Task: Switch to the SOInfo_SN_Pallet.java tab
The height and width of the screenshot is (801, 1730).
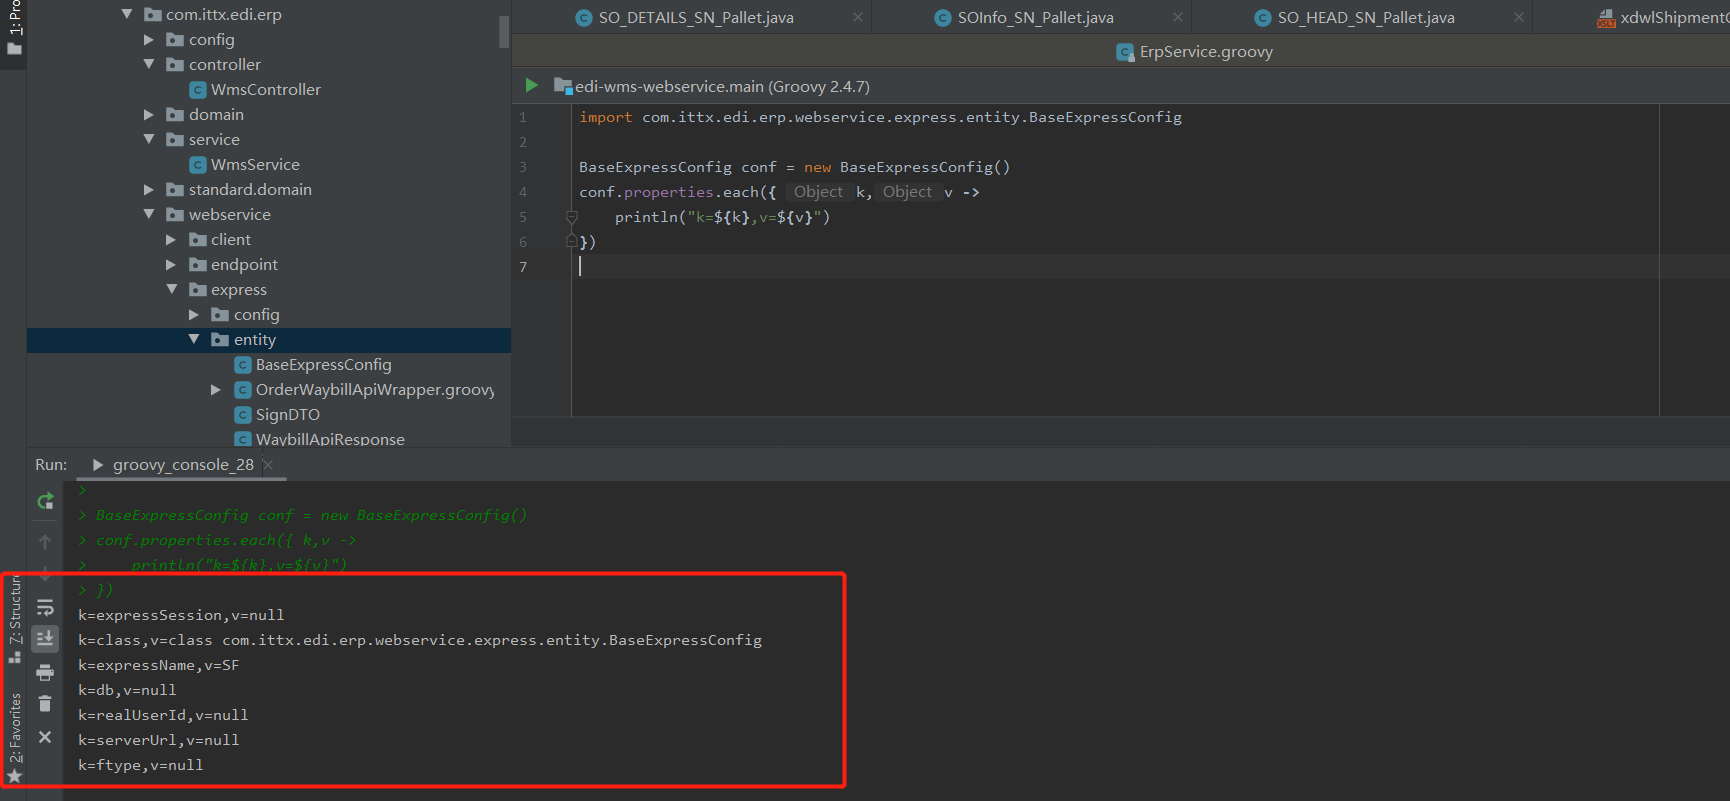Action: coord(1035,18)
